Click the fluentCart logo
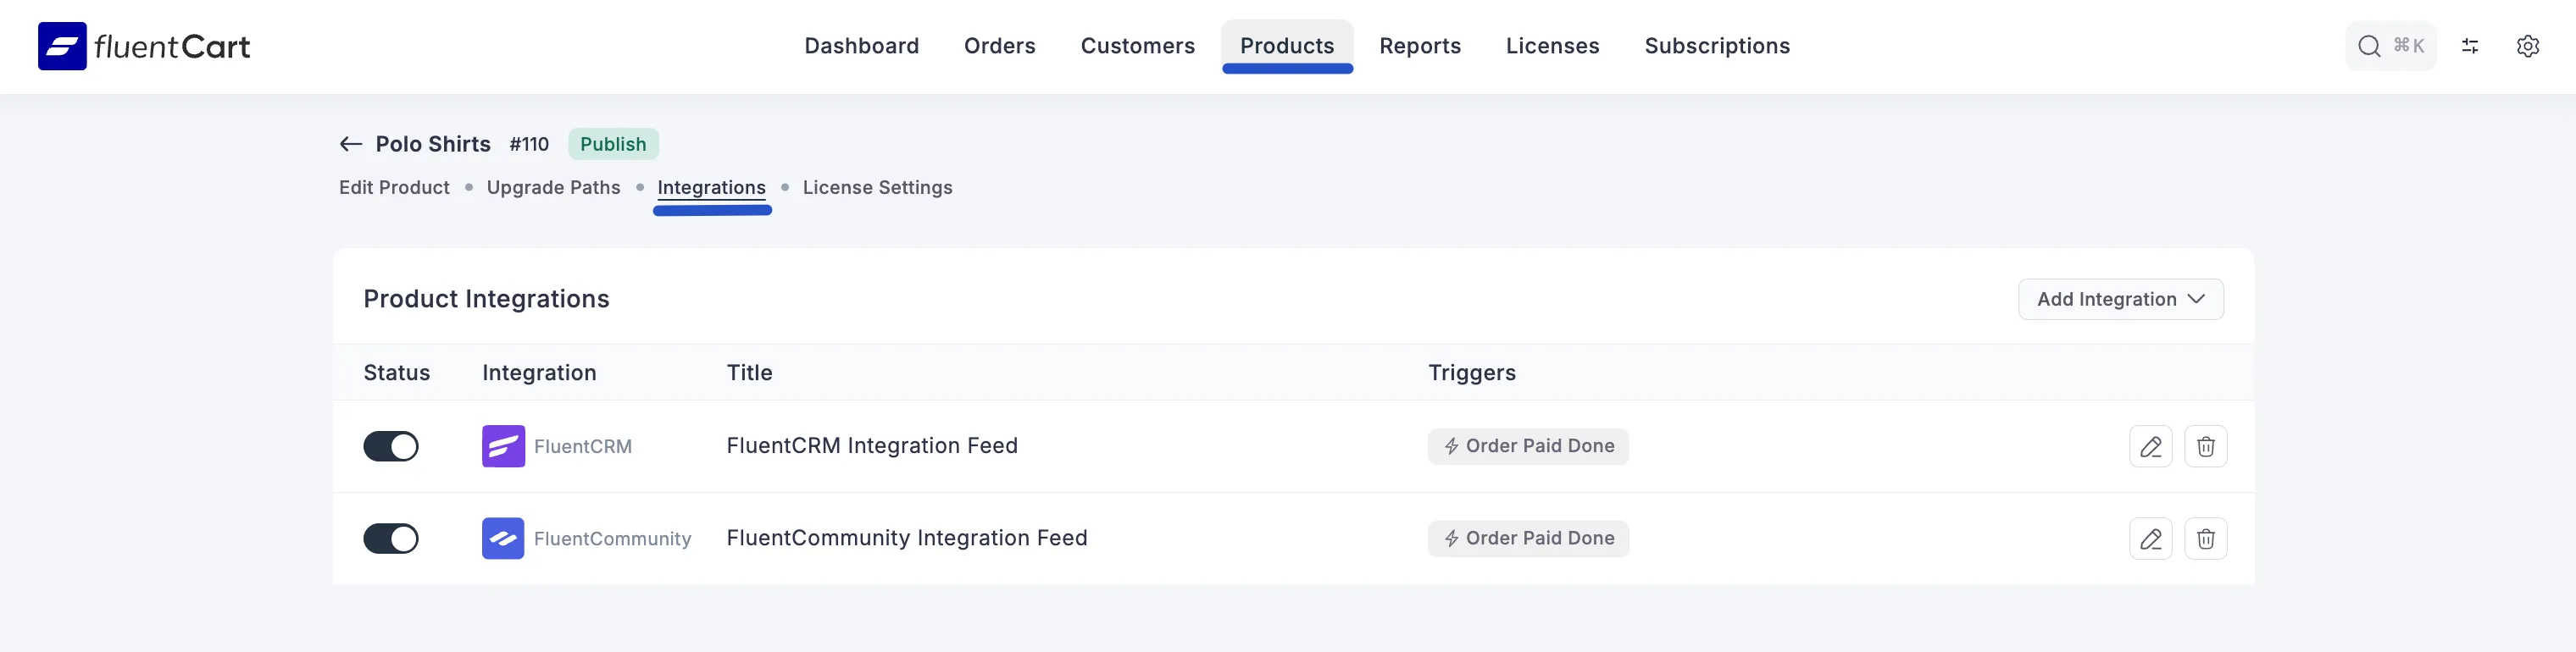 click(x=143, y=45)
